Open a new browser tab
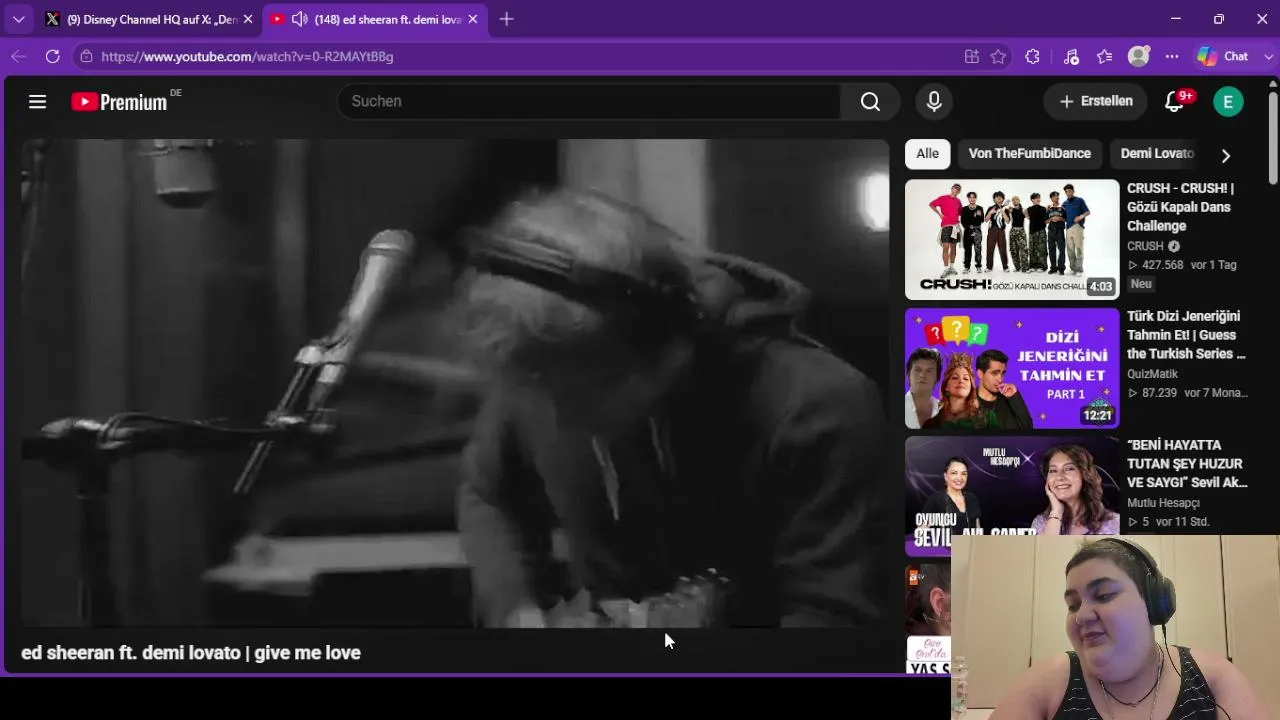The height and width of the screenshot is (720, 1280). point(507,19)
